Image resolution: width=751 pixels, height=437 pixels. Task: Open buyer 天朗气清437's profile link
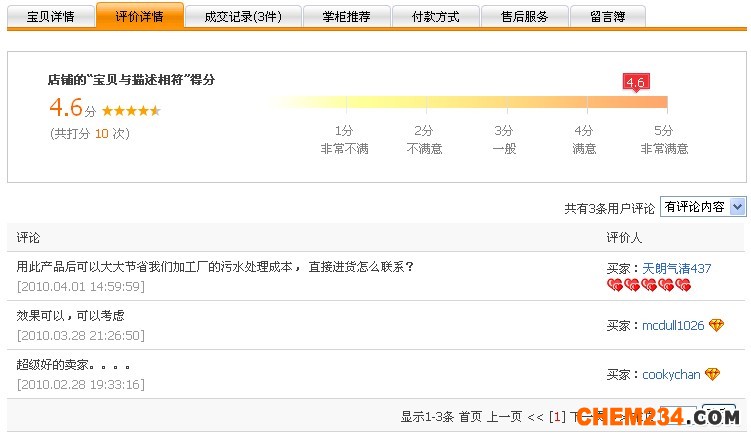[x=676, y=269]
